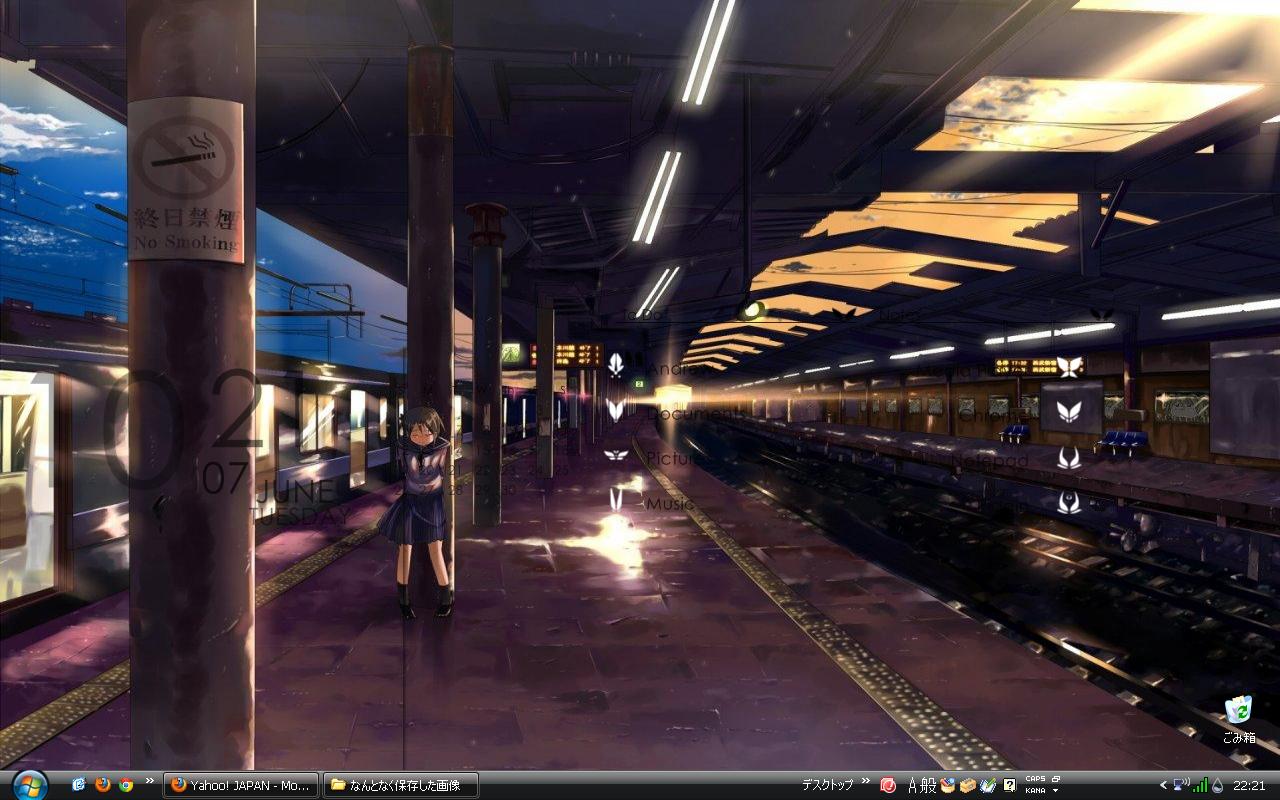The height and width of the screenshot is (800, 1280).
Task: Open the language bar options dropdown arrow
Action: pyautogui.click(x=1056, y=790)
